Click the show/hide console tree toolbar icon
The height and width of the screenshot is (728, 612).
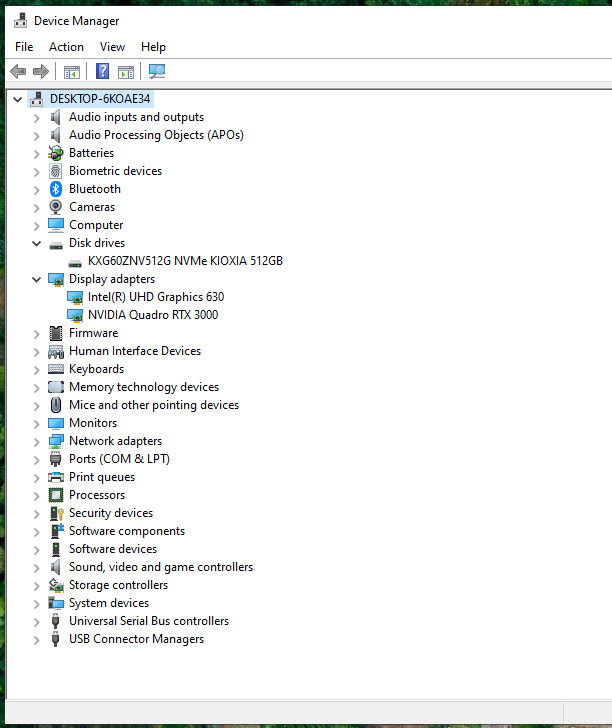(72, 72)
